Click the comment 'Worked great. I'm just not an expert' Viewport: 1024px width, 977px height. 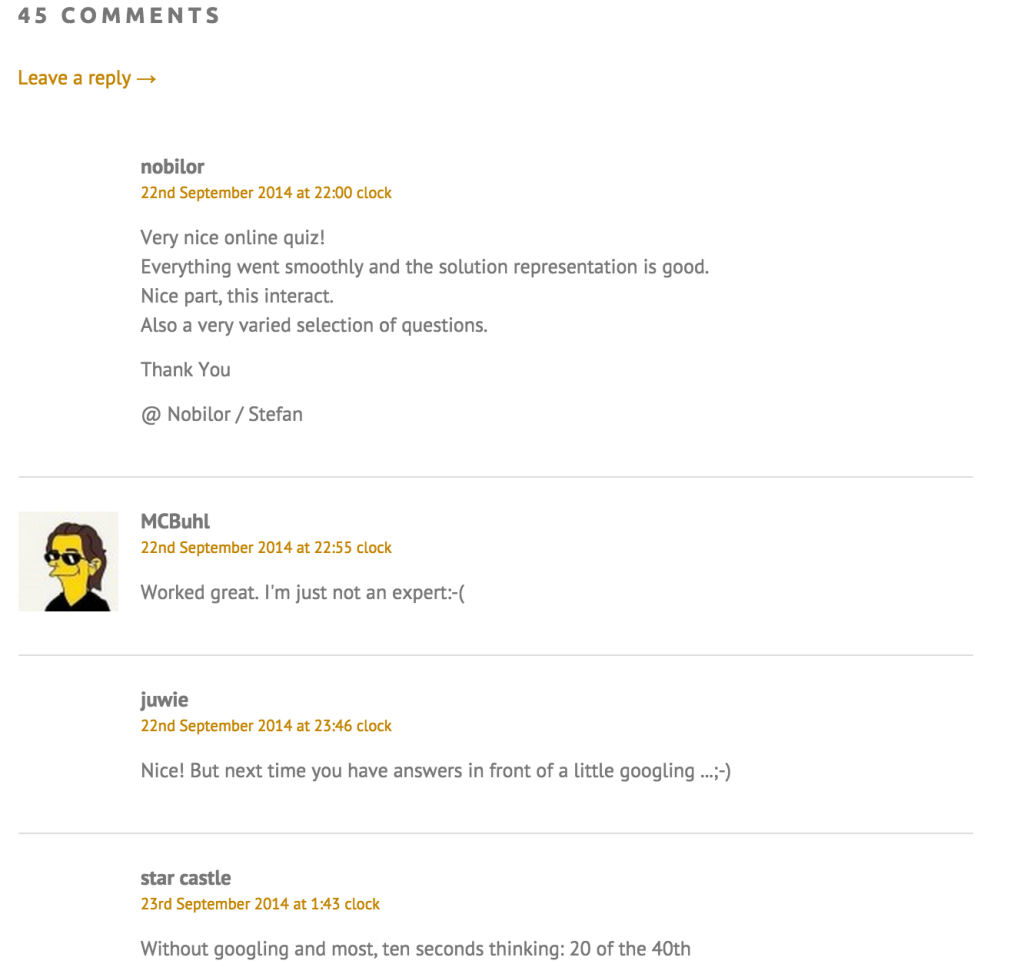click(302, 593)
